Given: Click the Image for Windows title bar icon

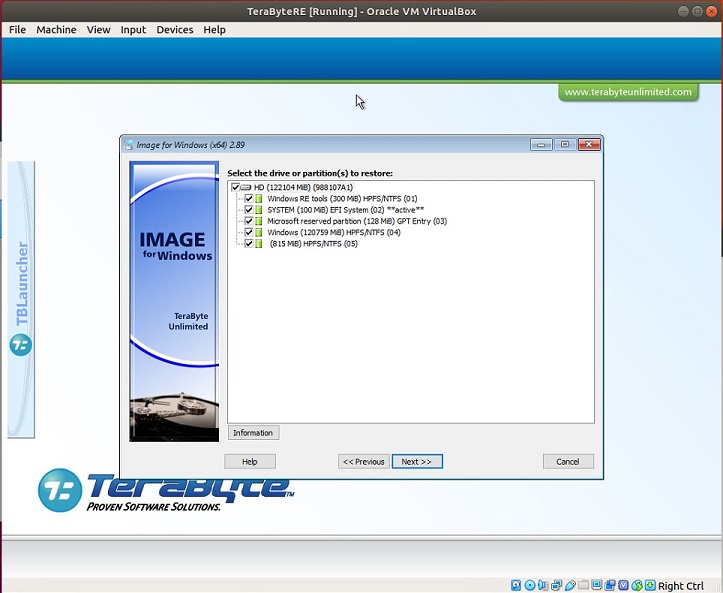Looking at the screenshot, I should (x=129, y=145).
